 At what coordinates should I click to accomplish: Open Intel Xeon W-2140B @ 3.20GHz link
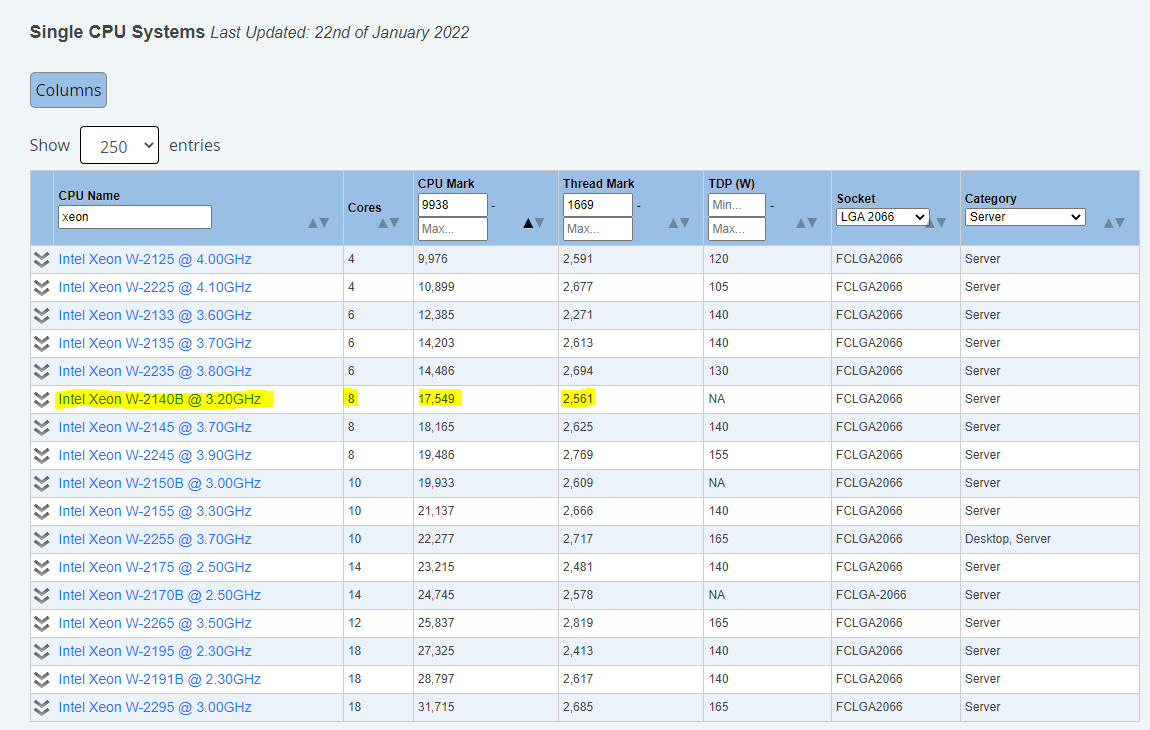click(x=160, y=400)
